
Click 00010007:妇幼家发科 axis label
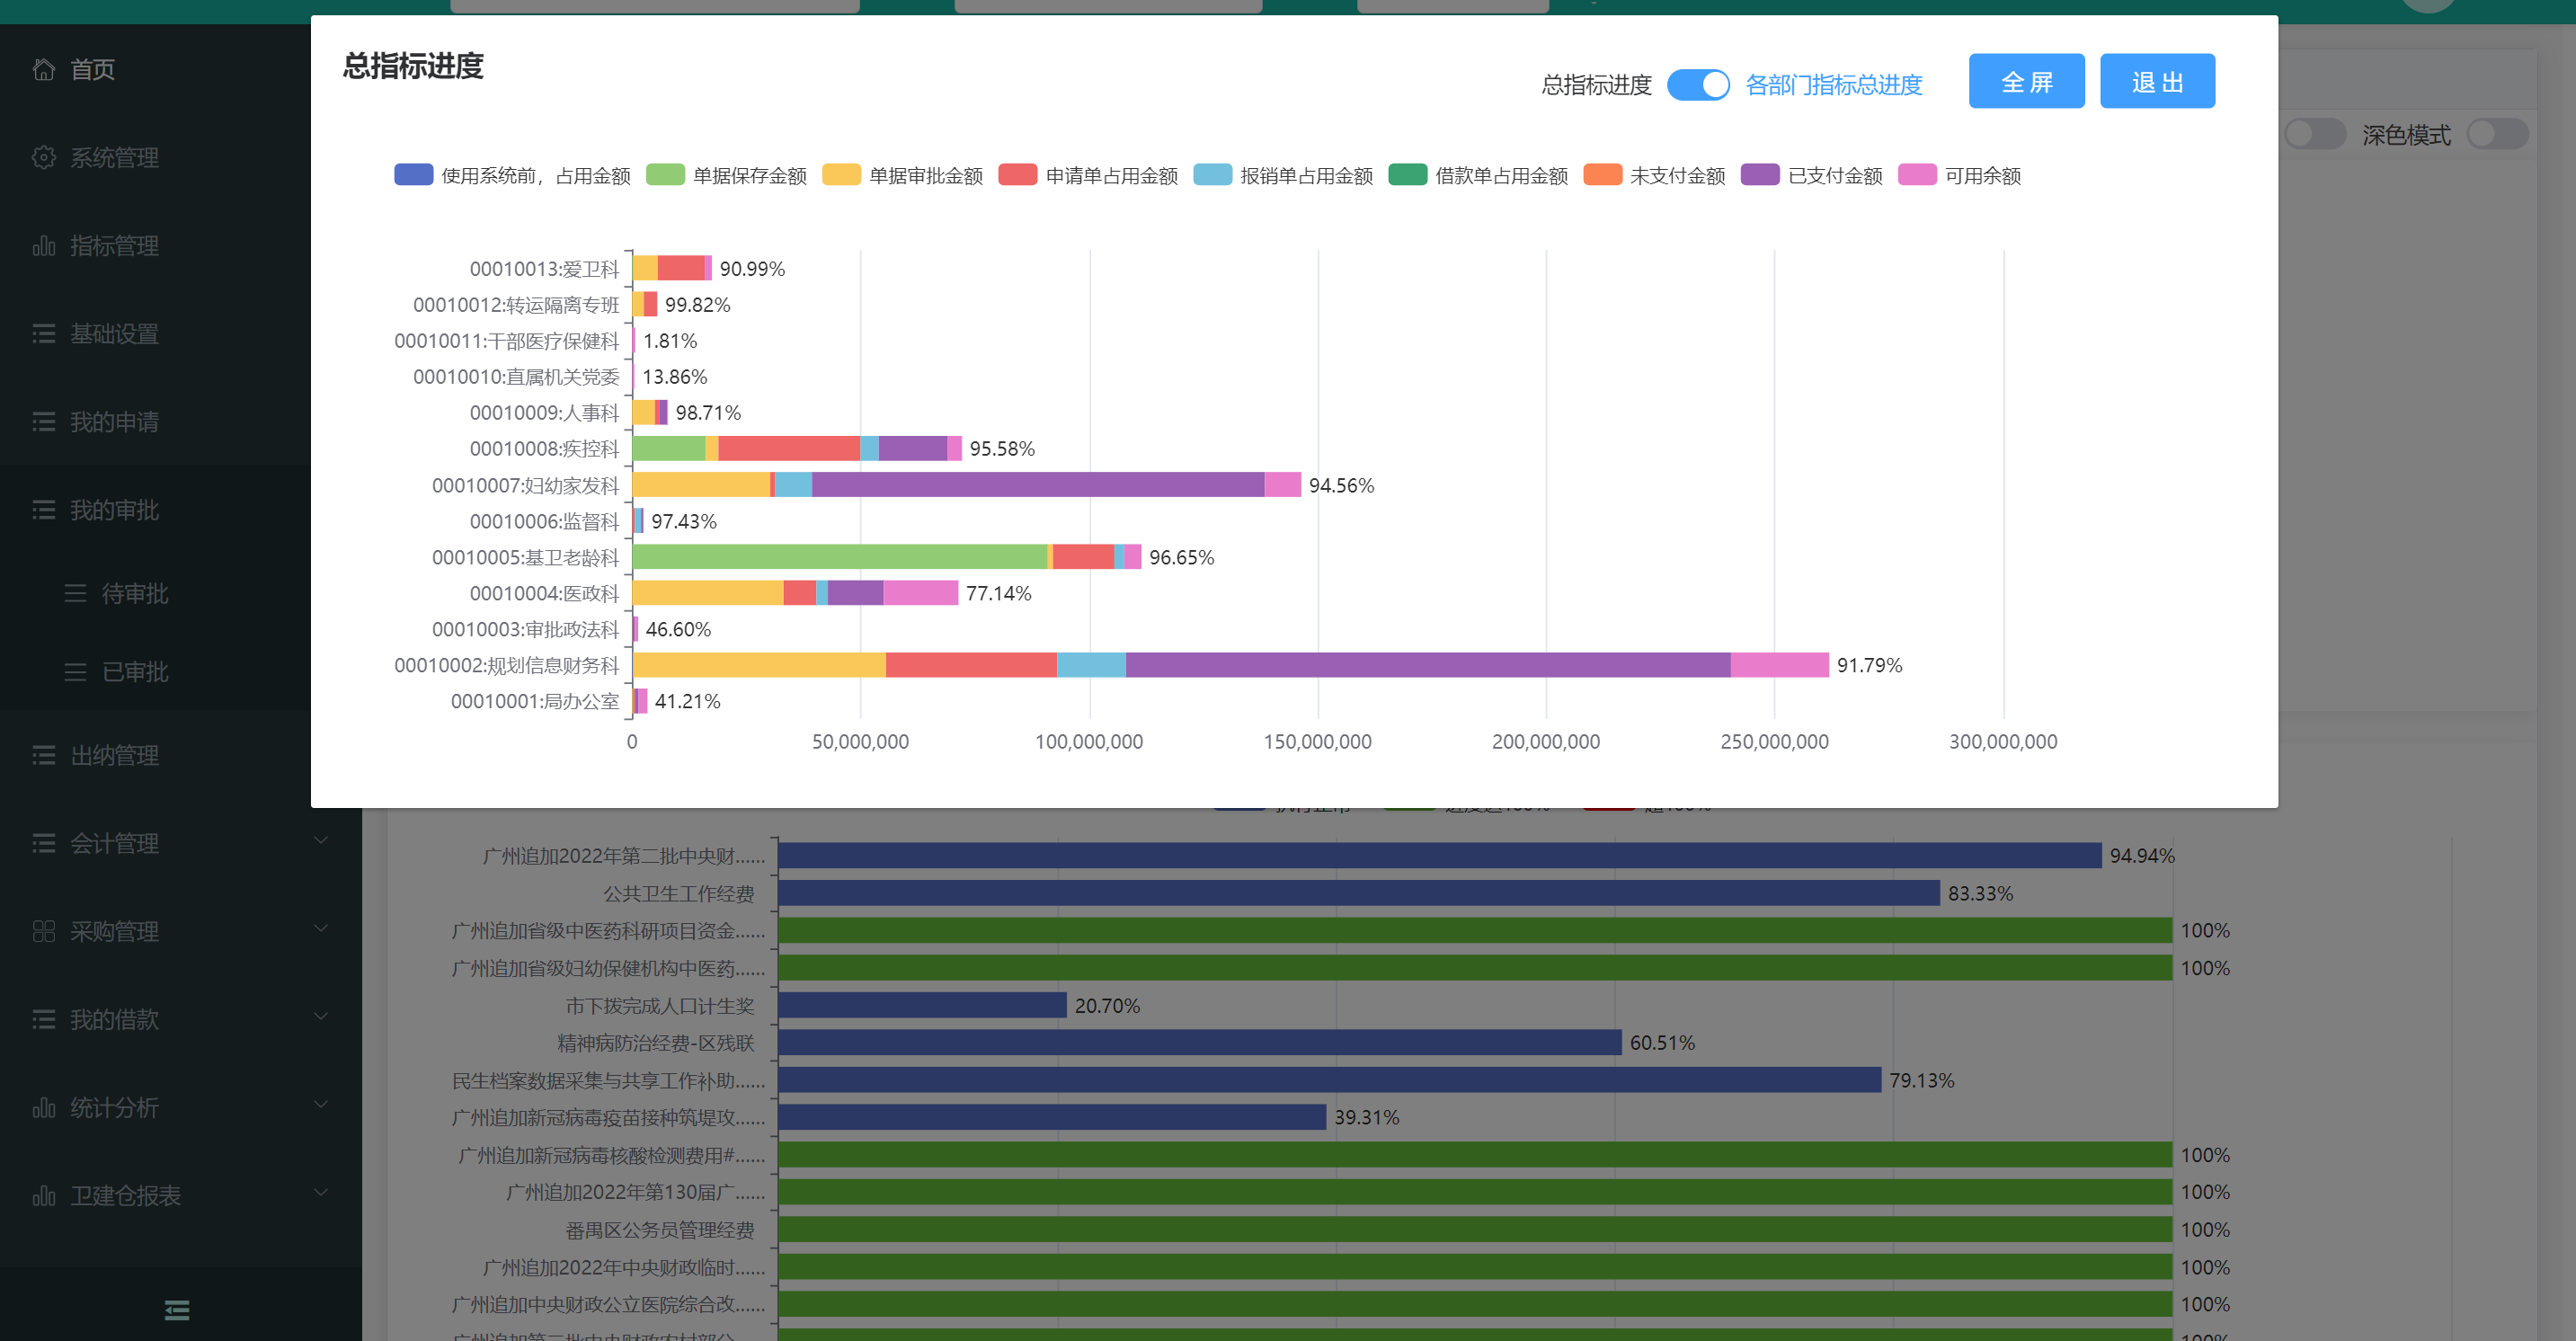(525, 485)
